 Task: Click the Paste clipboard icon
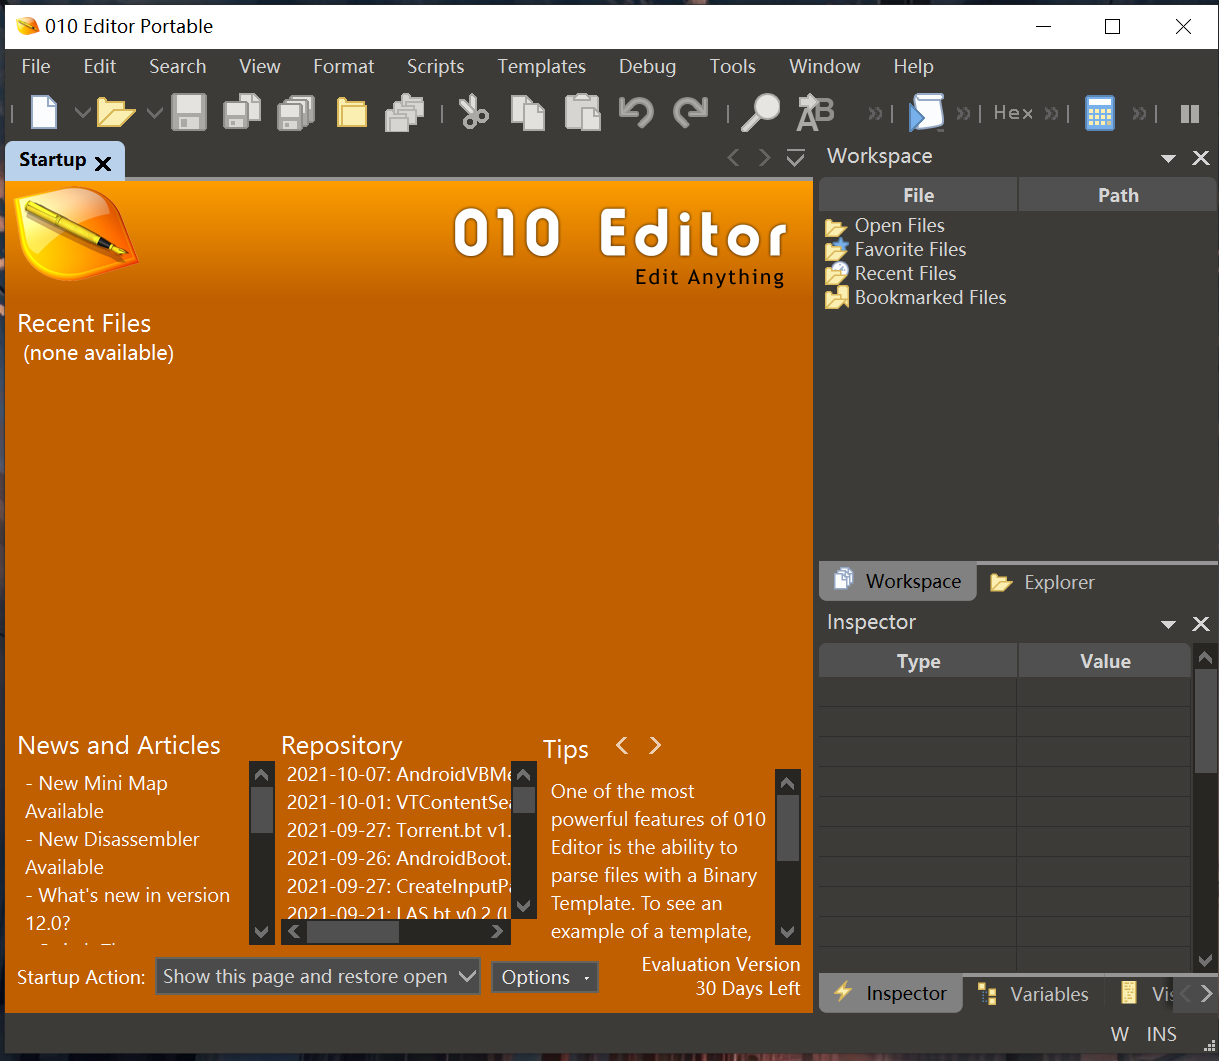582,112
